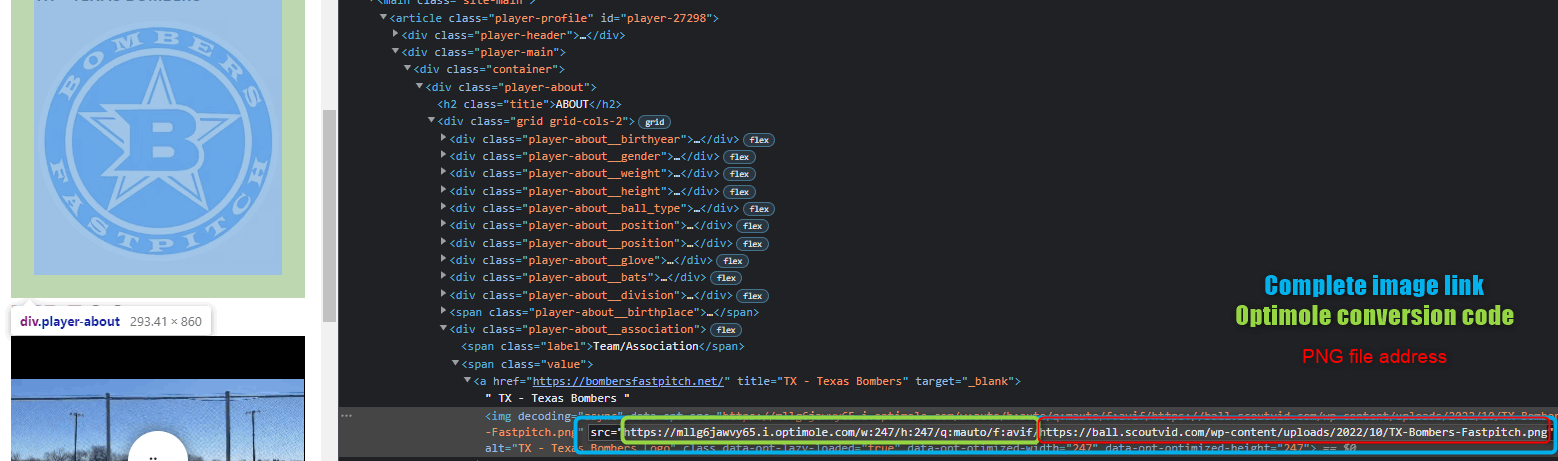
Task: Expand the player-about__birthplace span node
Action: [x=444, y=313]
